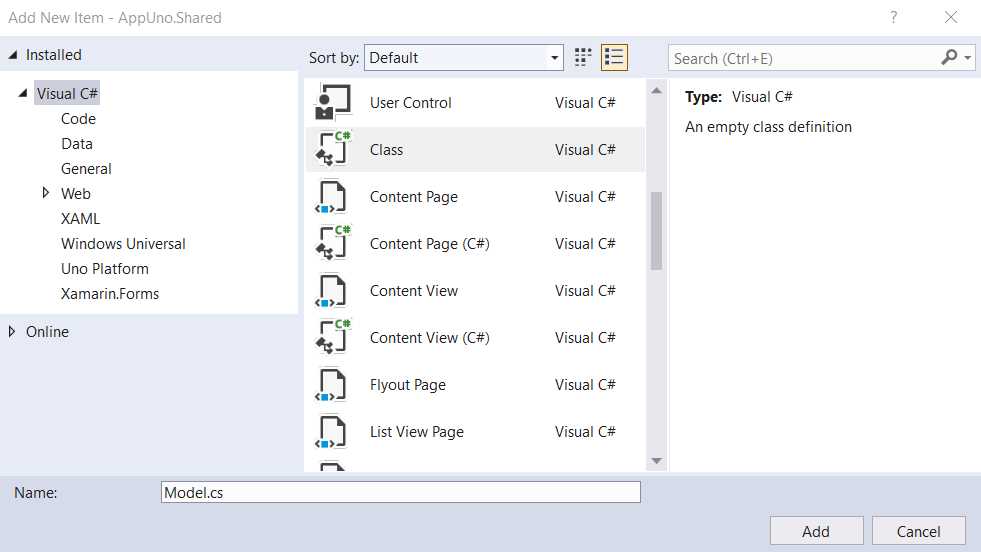Click the Cancel button

(918, 531)
